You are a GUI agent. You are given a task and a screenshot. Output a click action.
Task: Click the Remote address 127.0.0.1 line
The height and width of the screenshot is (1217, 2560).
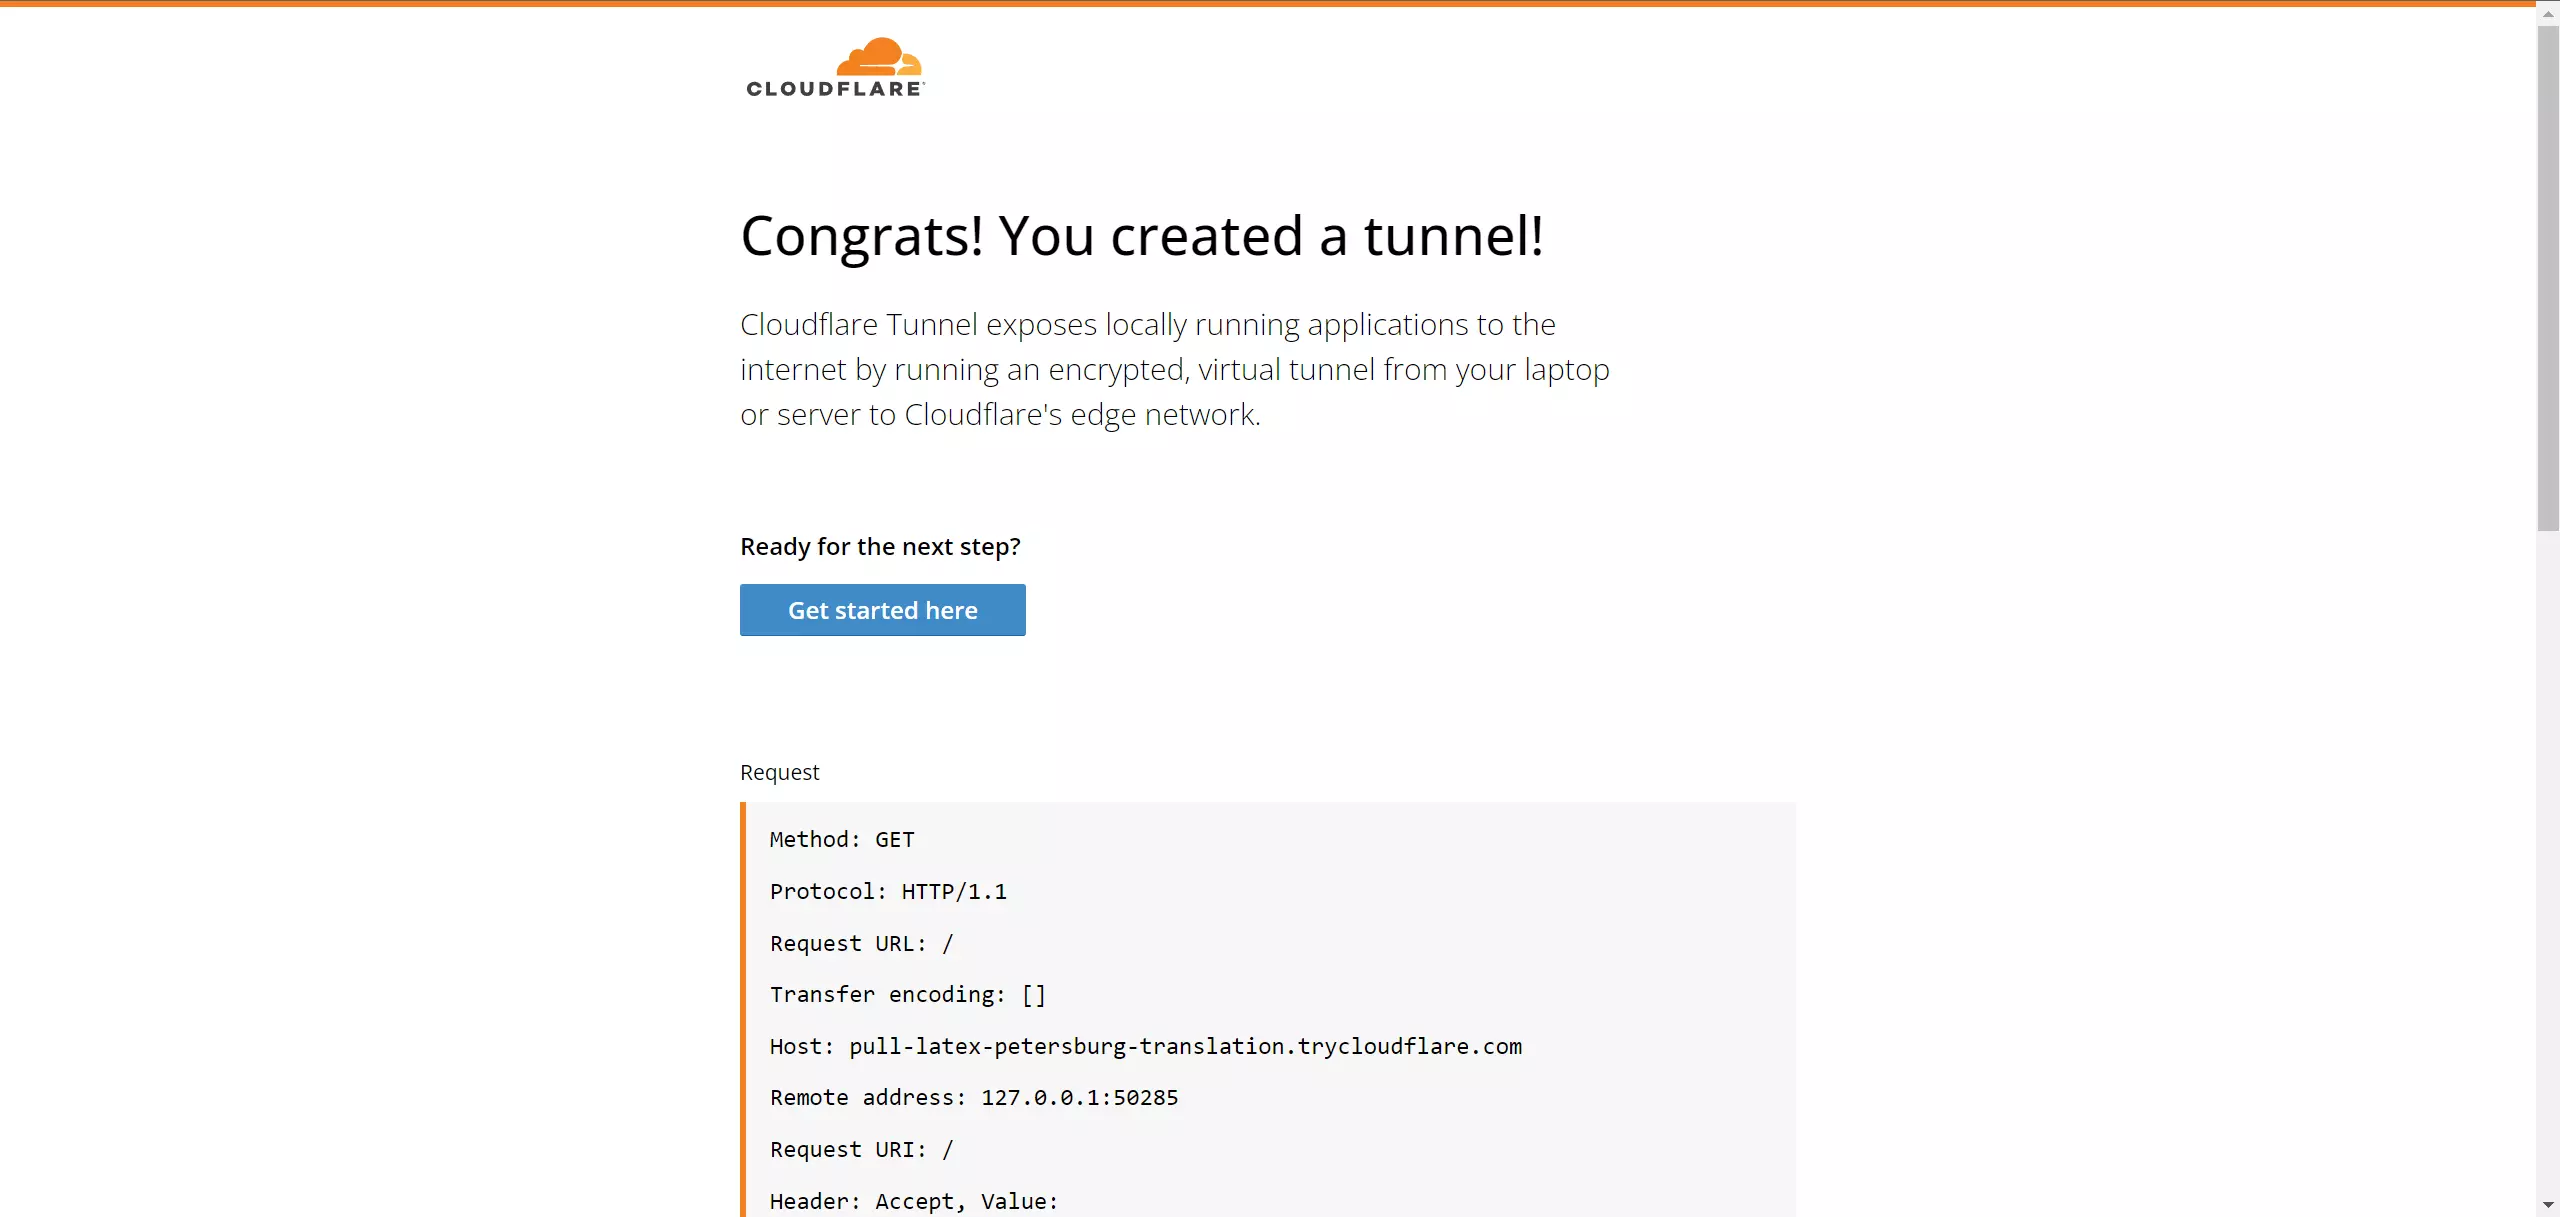[974, 1098]
